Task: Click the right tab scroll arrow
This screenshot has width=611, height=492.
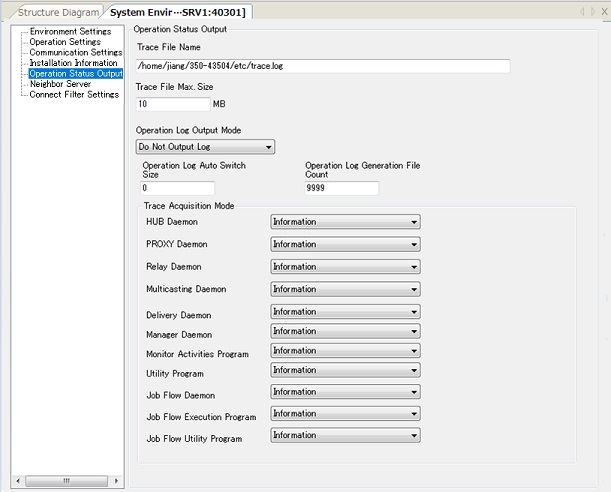Action: [x=591, y=11]
